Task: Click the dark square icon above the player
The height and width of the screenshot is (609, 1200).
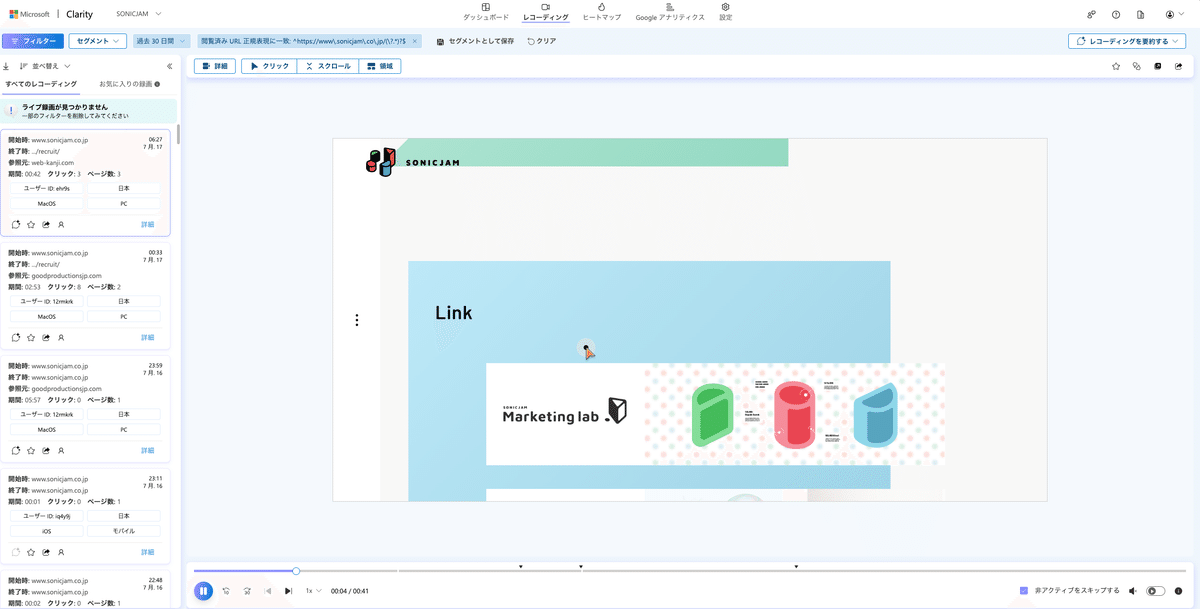Action: (x=1158, y=66)
